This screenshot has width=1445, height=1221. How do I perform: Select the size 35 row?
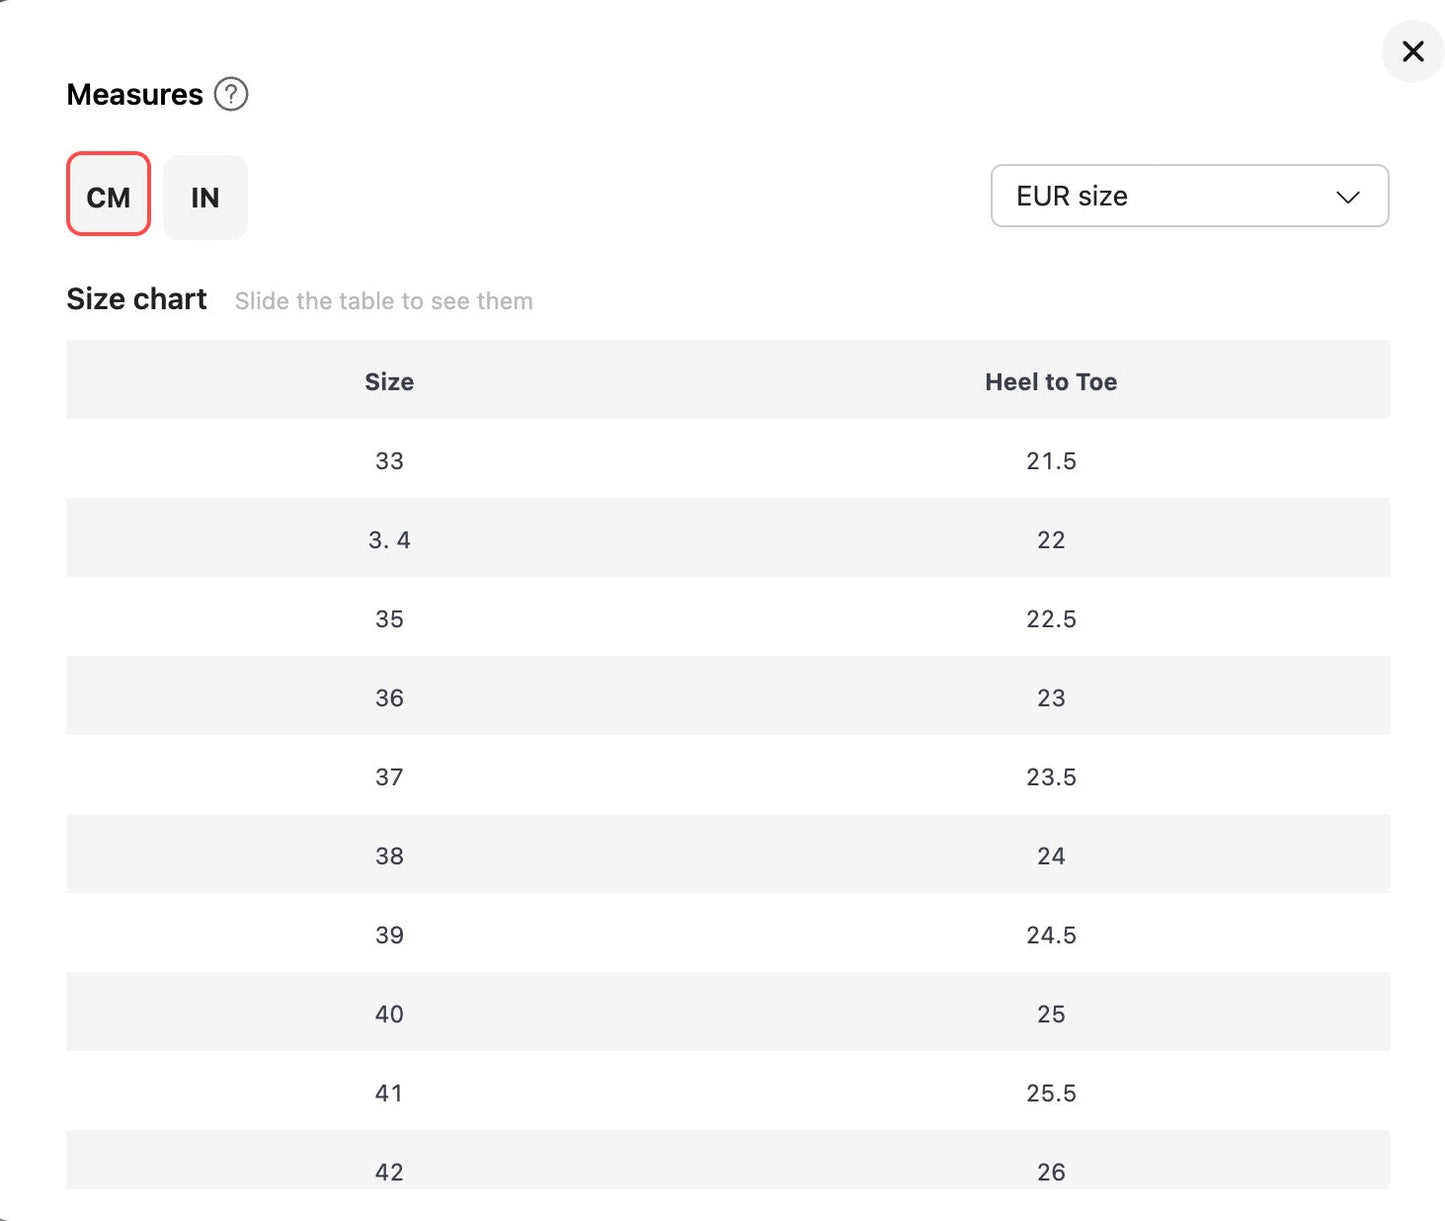pyautogui.click(x=389, y=619)
